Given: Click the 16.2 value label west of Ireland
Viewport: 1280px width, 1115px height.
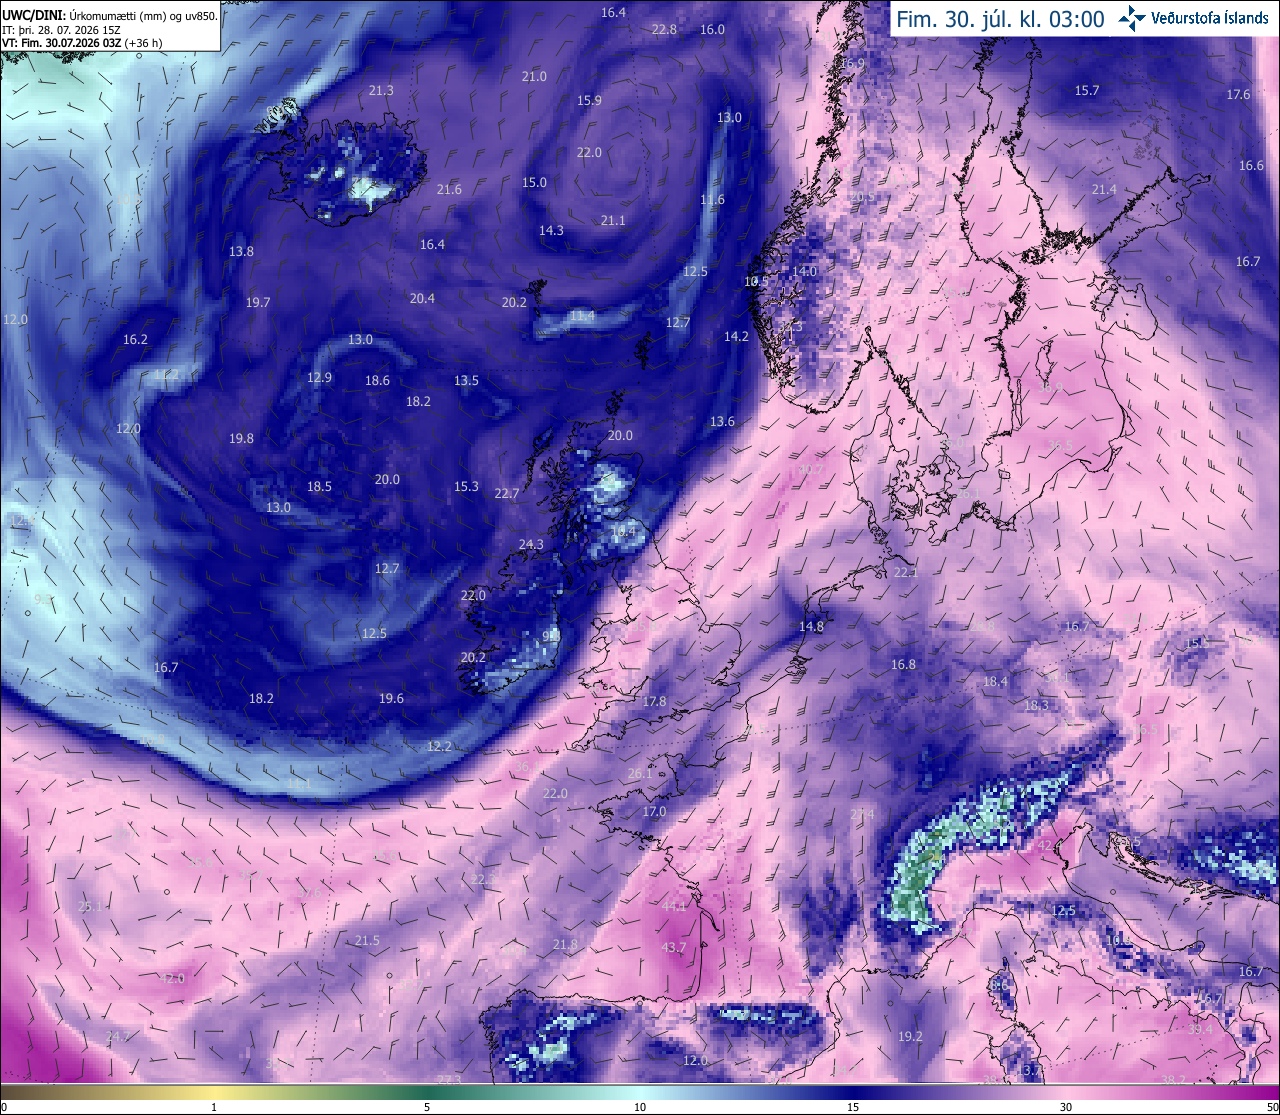Looking at the screenshot, I should click(x=135, y=339).
